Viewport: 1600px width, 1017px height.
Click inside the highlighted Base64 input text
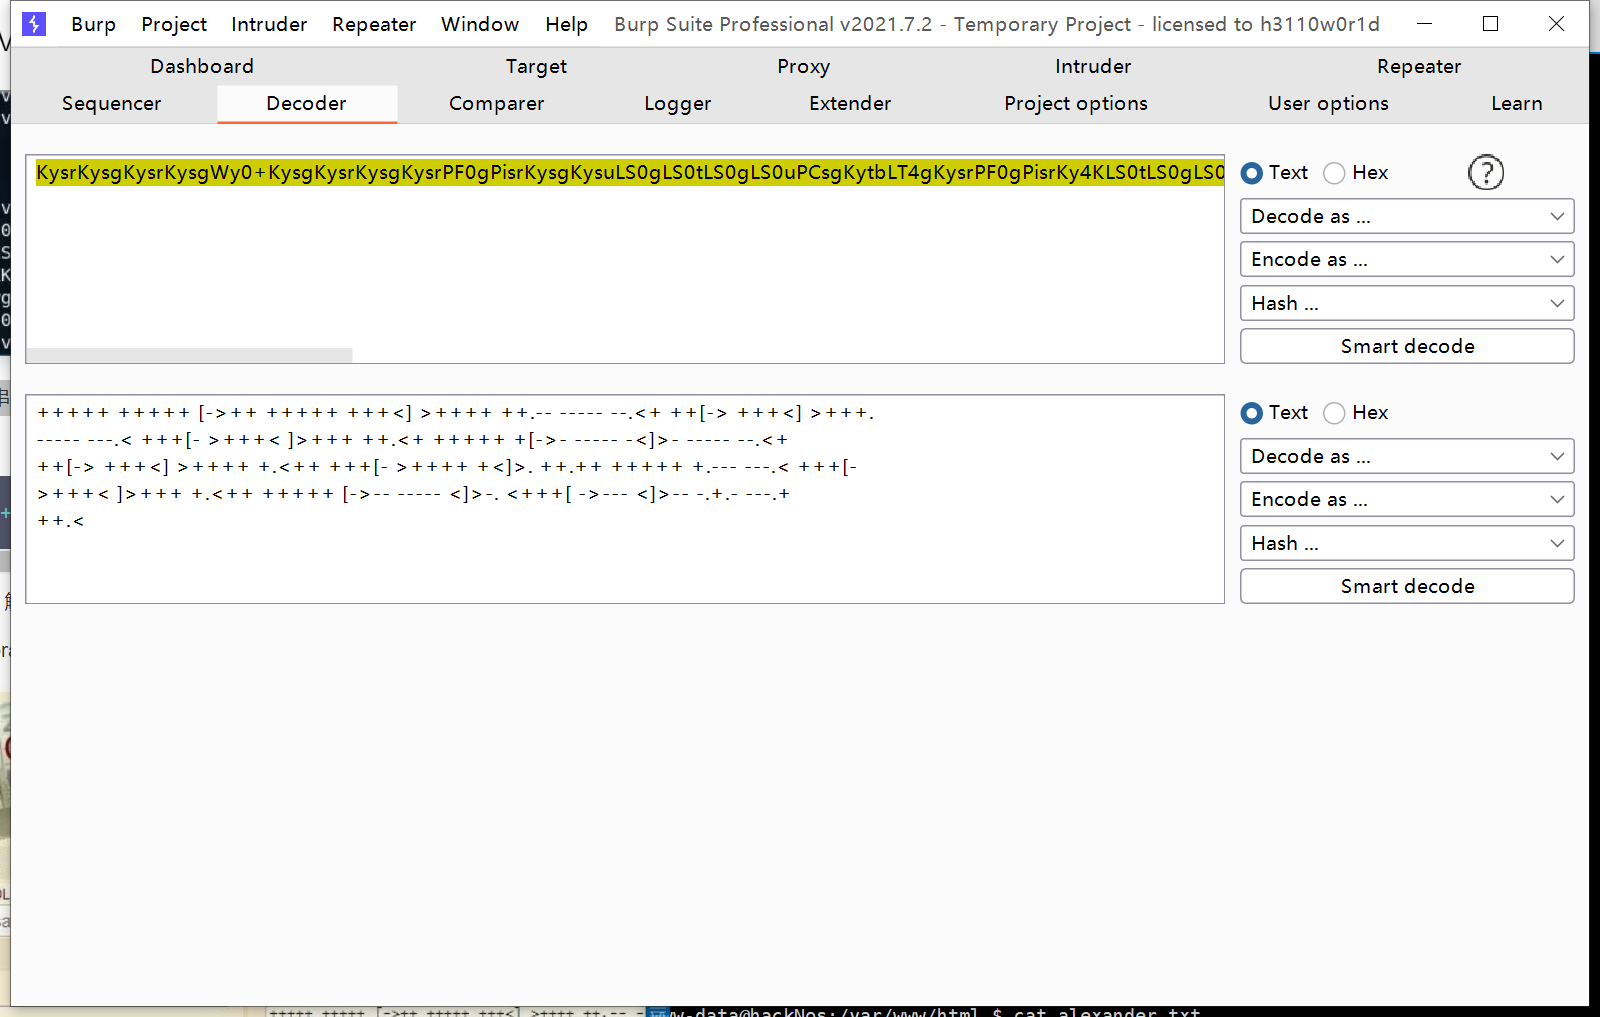pyautogui.click(x=630, y=173)
